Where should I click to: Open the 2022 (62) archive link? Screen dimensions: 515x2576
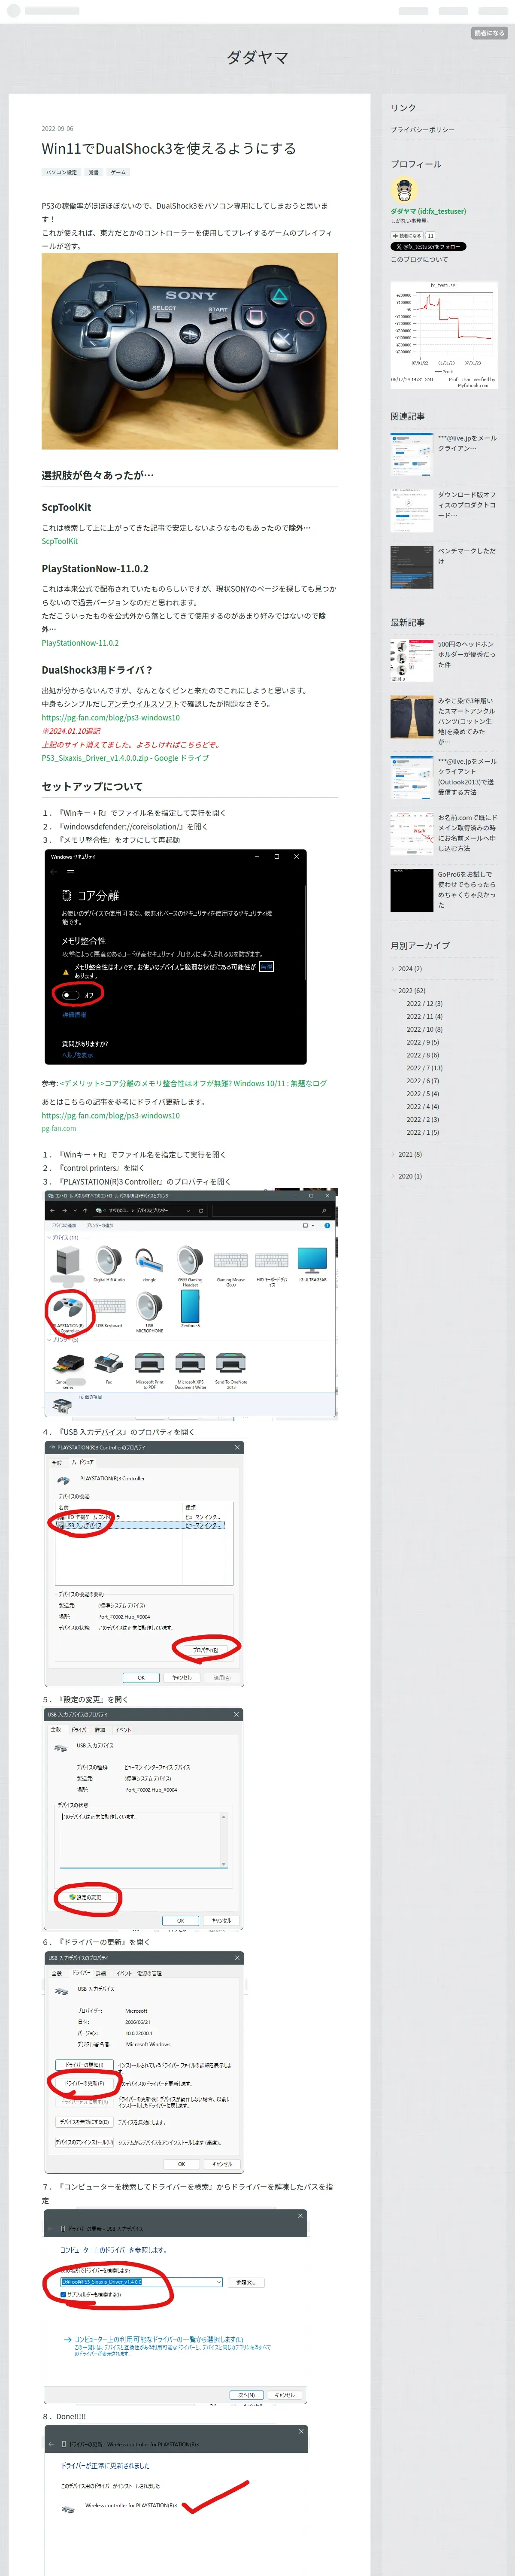(412, 991)
